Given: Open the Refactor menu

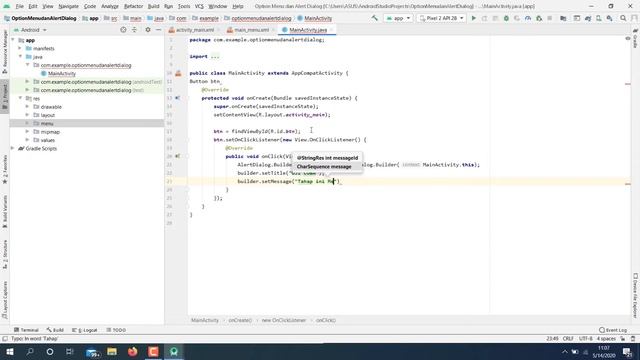Looking at the screenshot, I should 133,6.
